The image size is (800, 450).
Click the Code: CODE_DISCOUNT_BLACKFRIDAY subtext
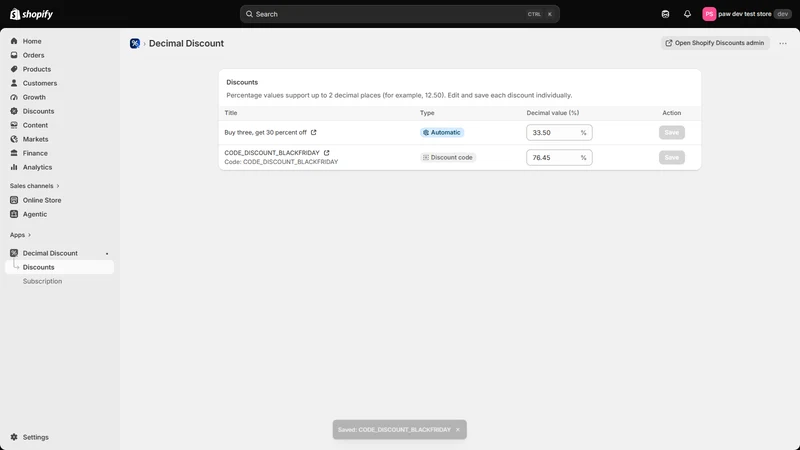pyautogui.click(x=281, y=162)
